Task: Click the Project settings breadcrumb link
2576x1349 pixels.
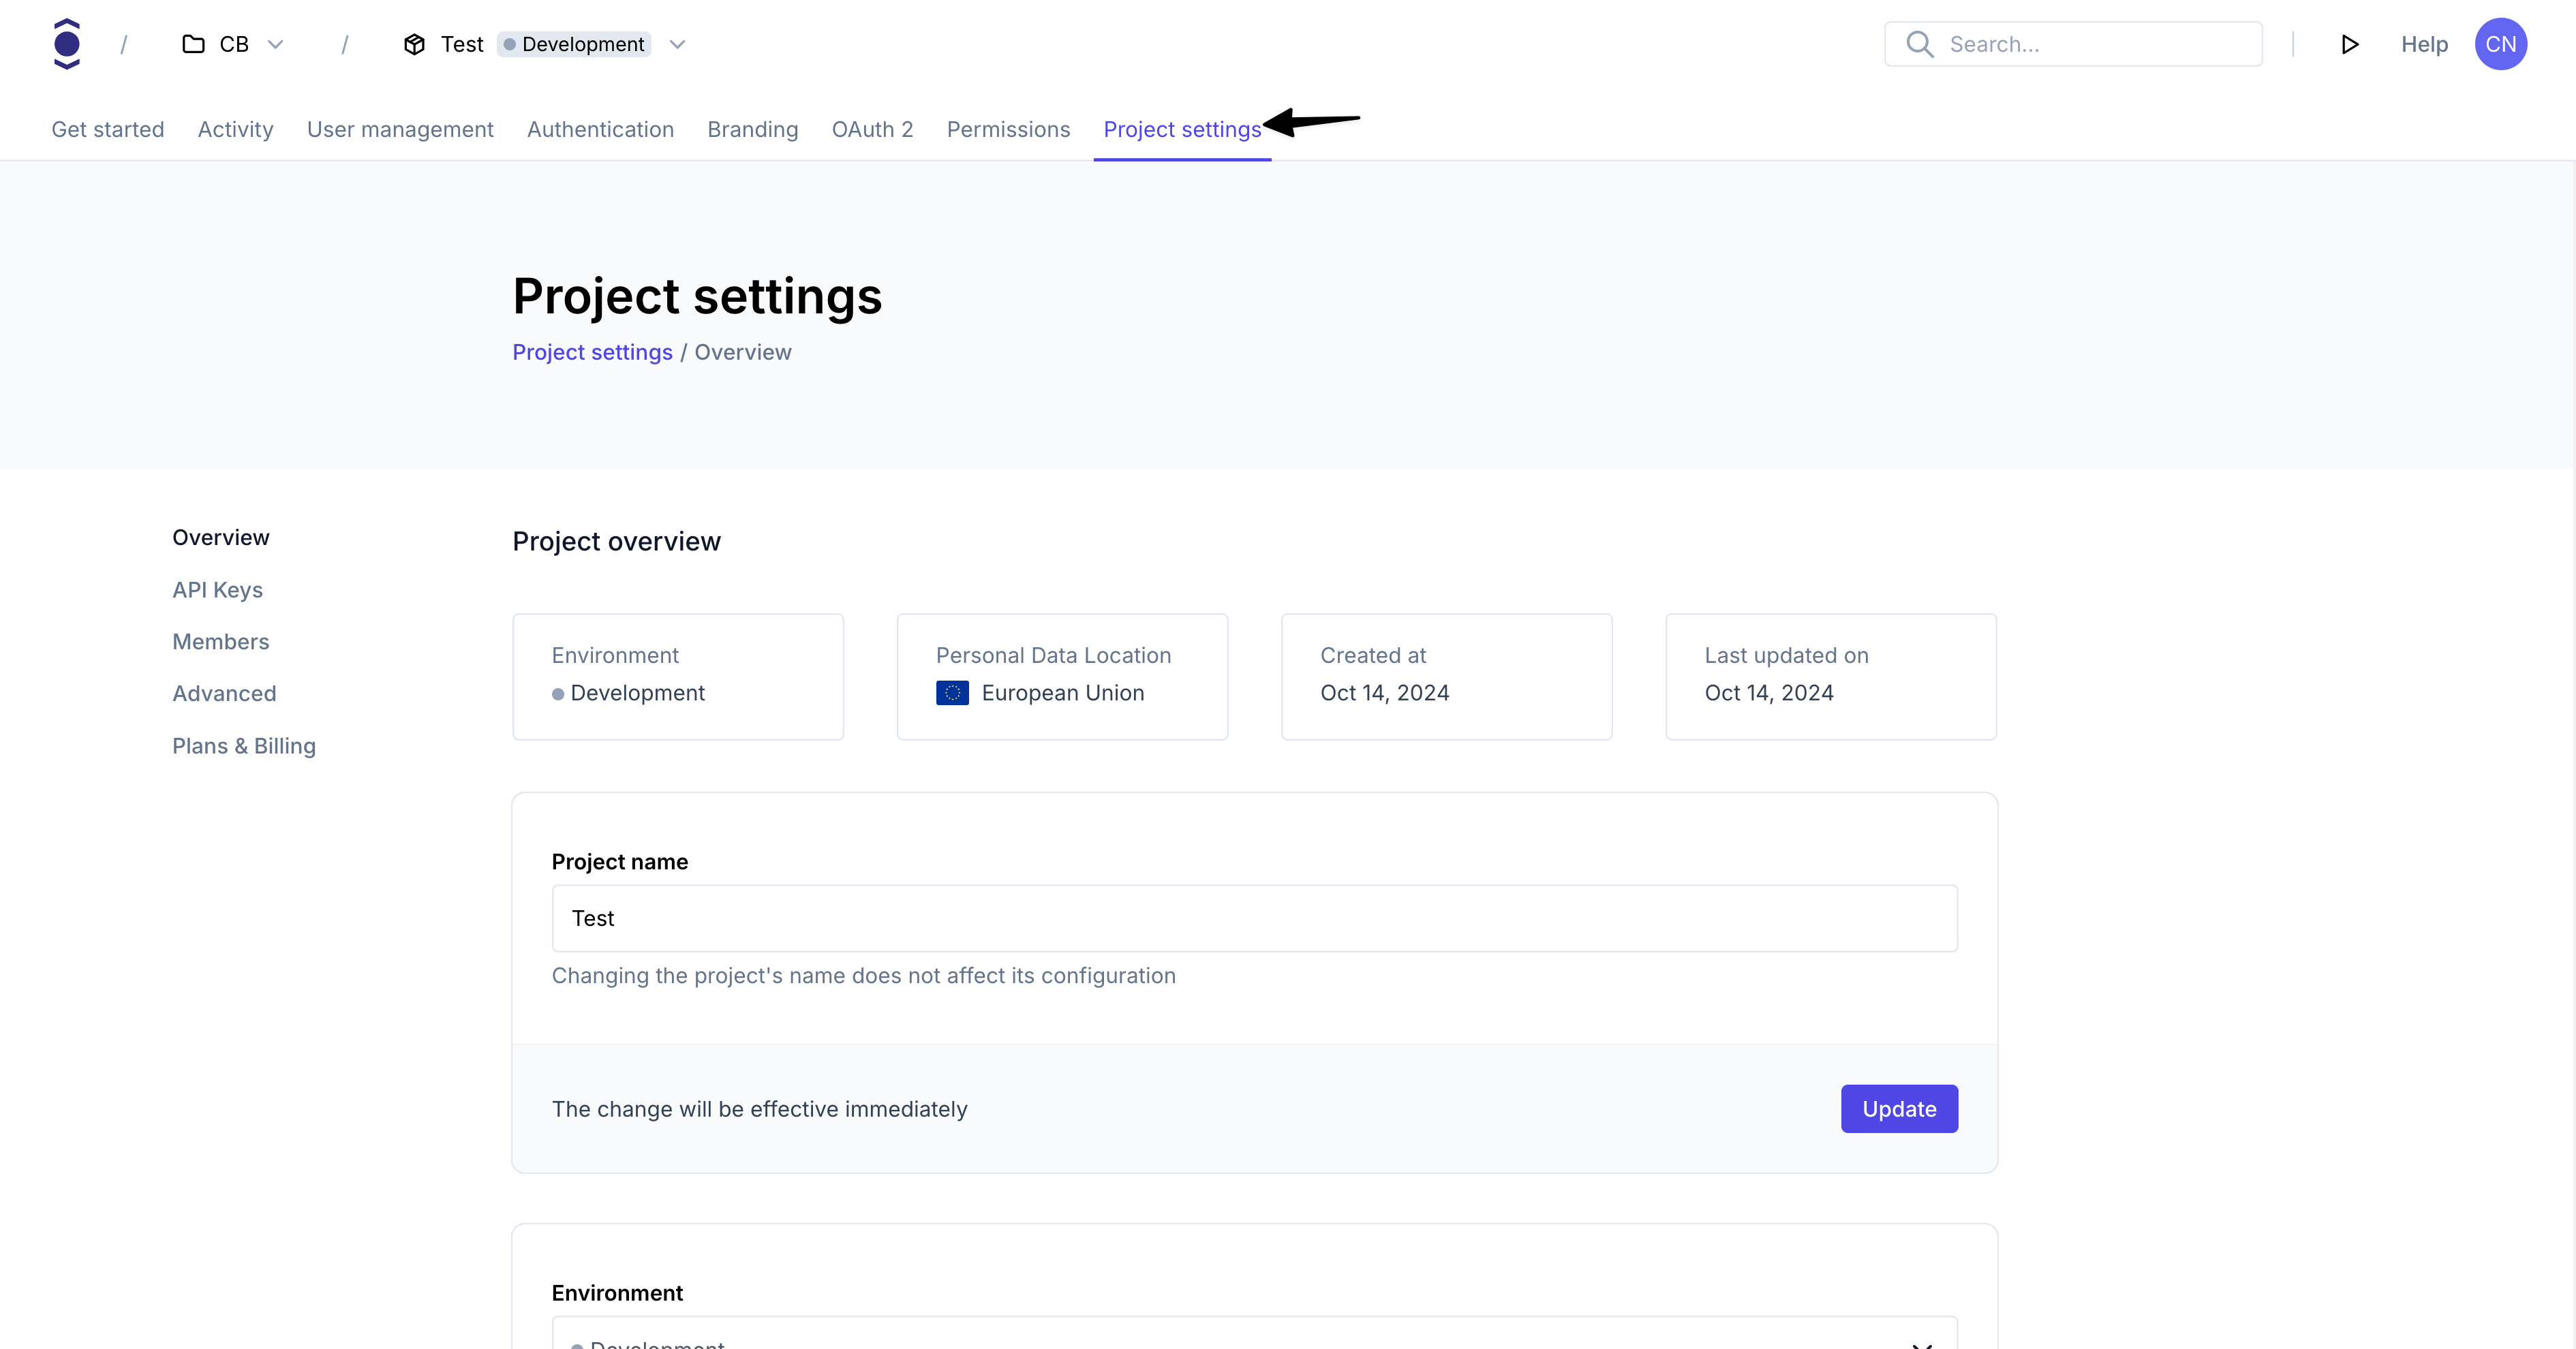Action: click(x=591, y=352)
